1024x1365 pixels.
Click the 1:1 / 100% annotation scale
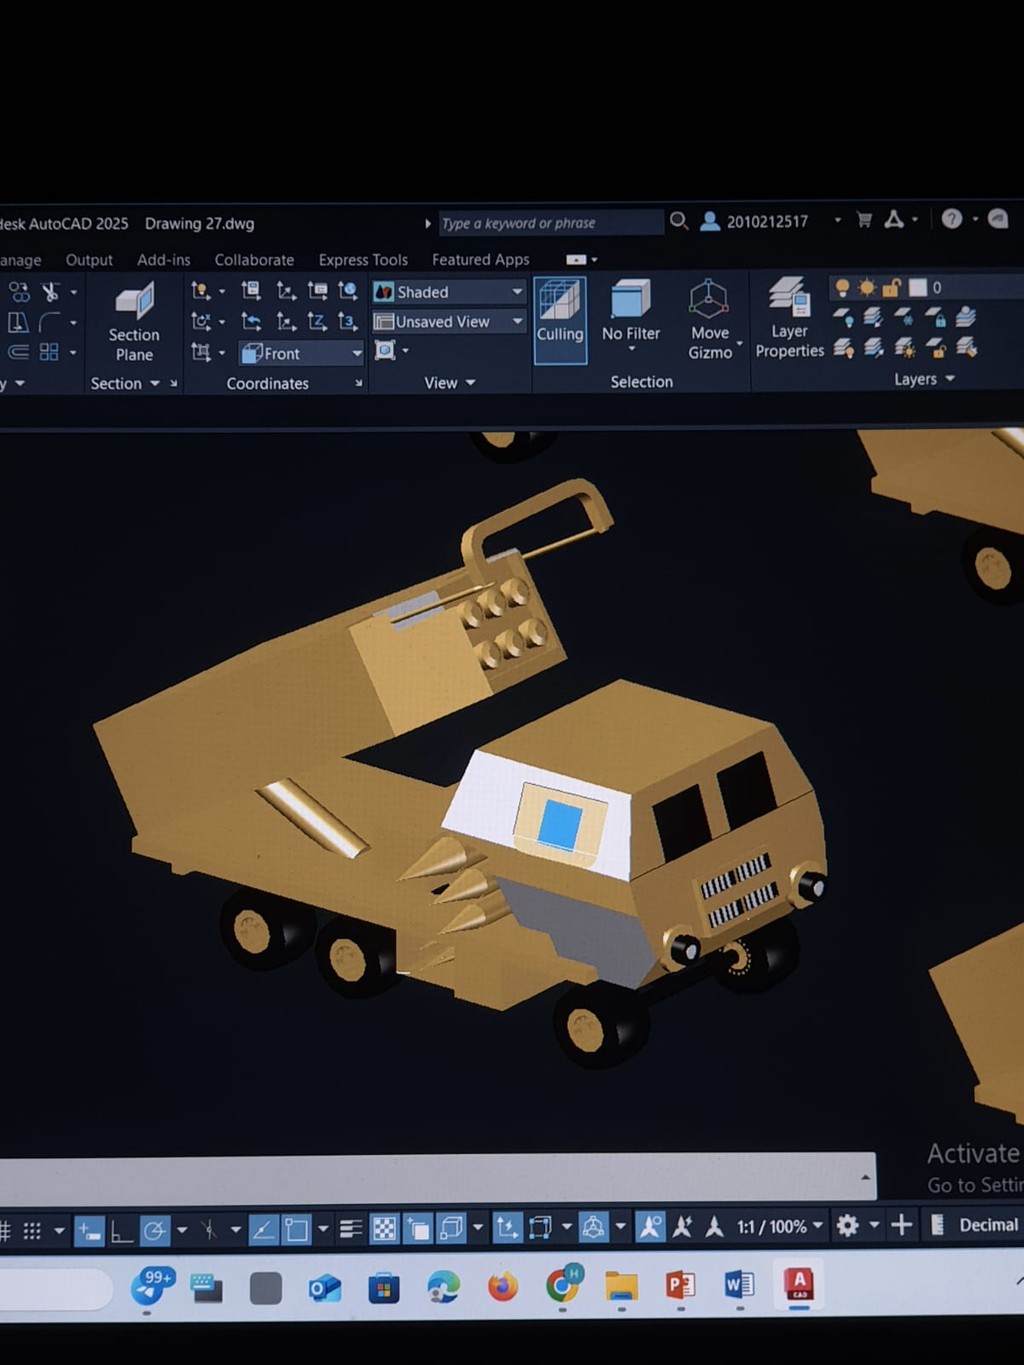771,1227
